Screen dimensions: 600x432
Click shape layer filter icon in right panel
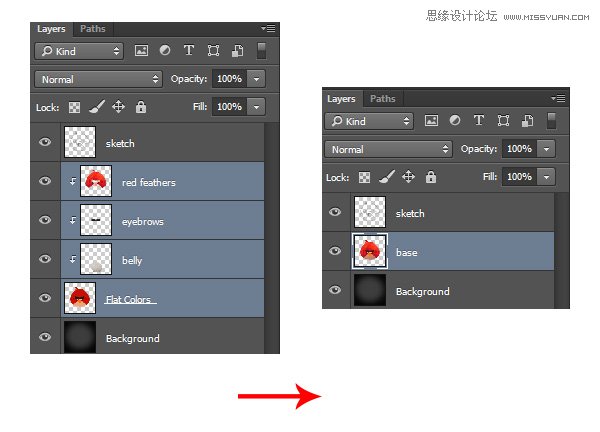tap(501, 121)
